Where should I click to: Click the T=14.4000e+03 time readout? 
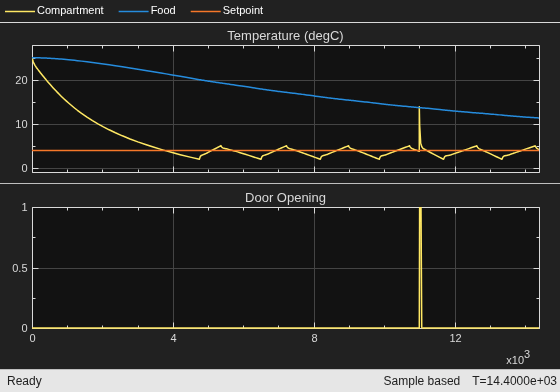514,381
